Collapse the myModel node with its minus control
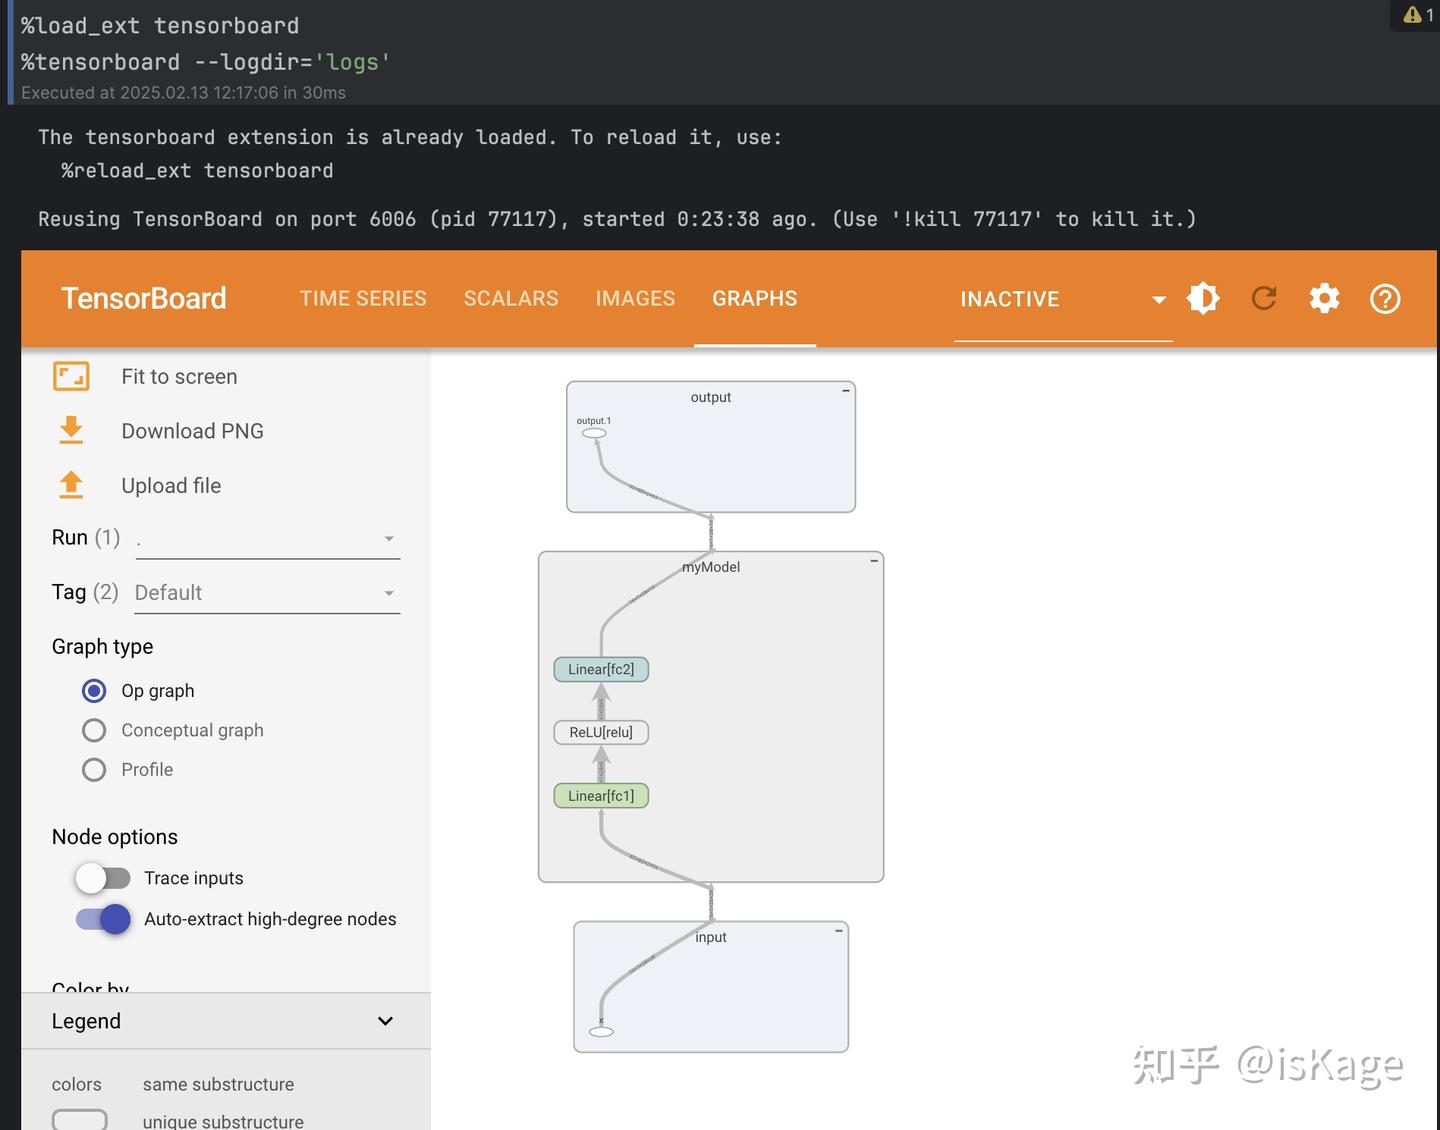This screenshot has height=1130, width=1440. click(872, 563)
